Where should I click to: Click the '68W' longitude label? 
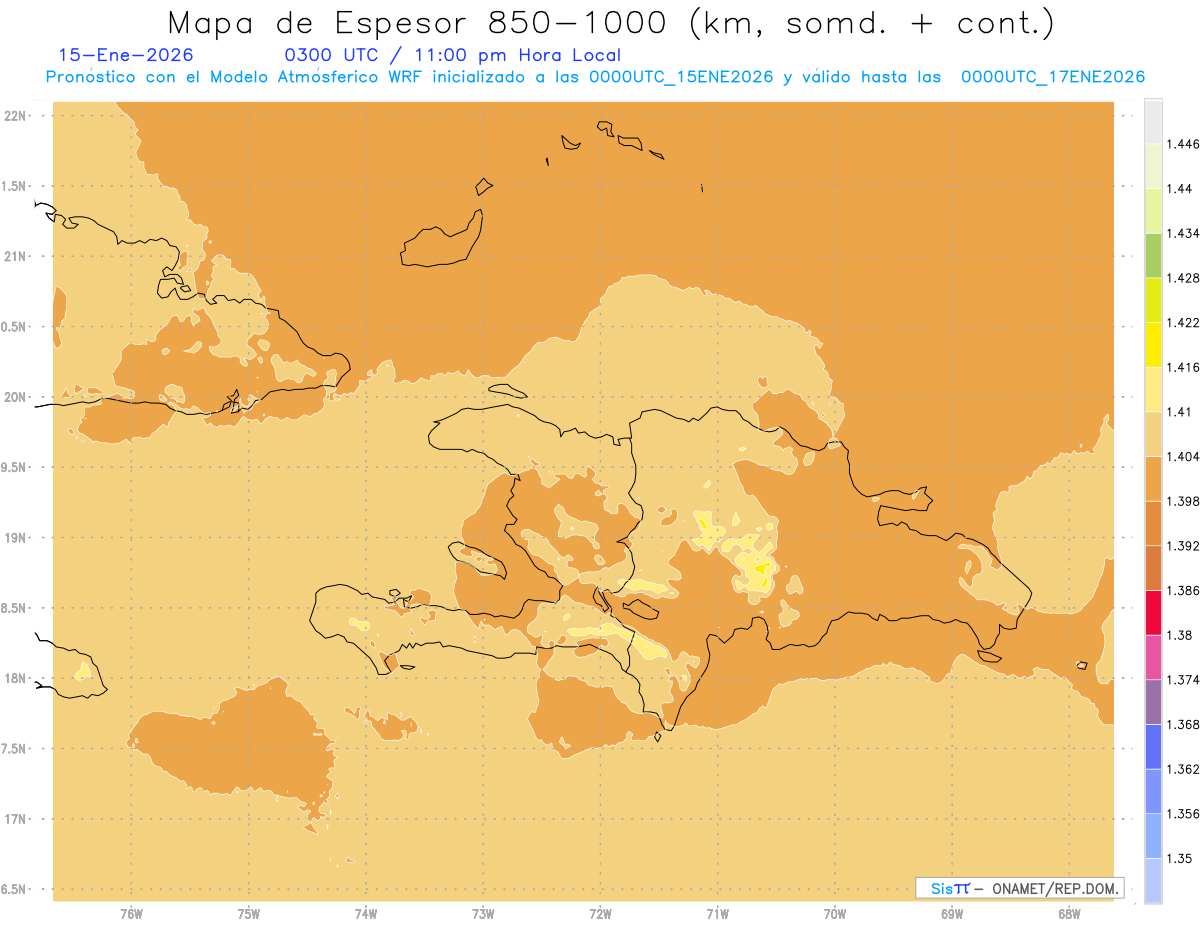(1069, 913)
